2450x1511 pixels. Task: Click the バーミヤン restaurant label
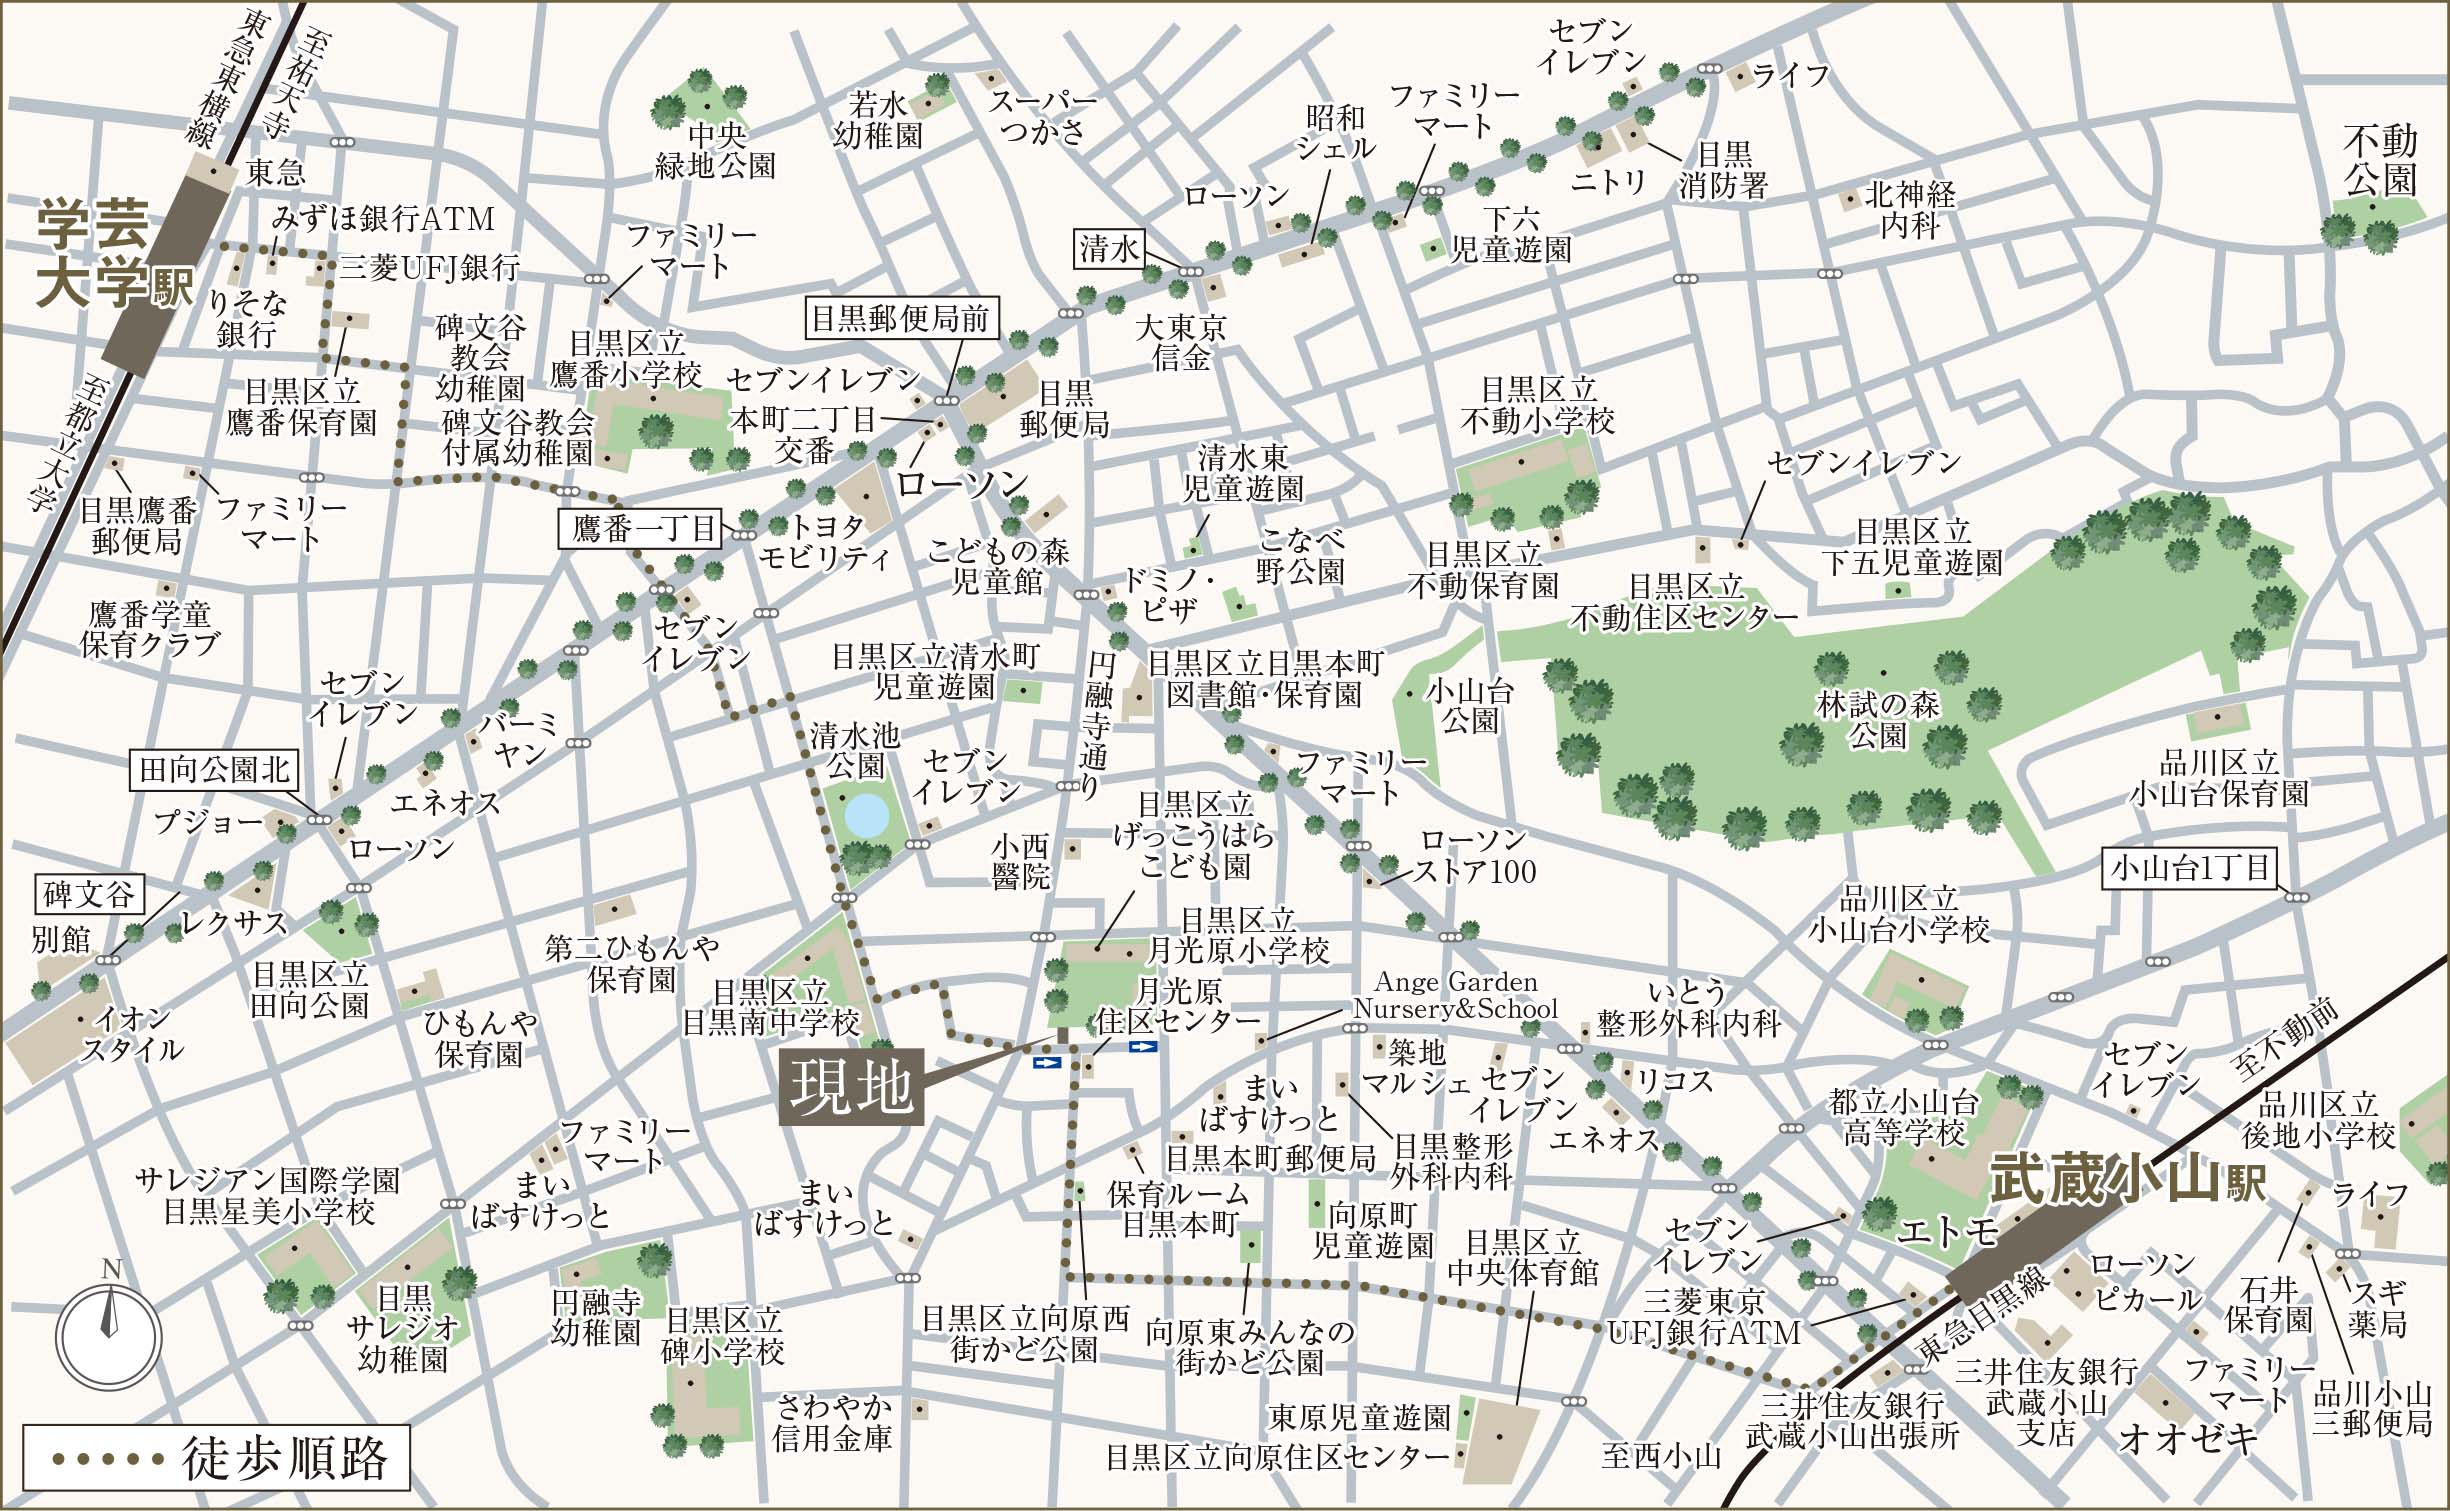point(520,740)
